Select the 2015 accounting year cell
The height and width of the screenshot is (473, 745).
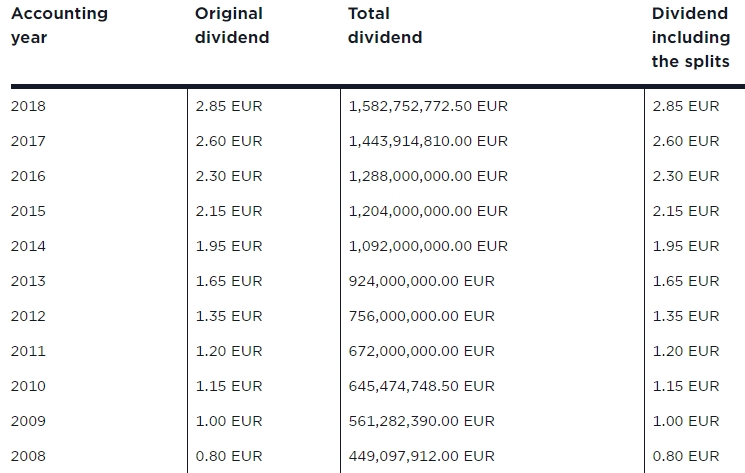click(x=28, y=211)
